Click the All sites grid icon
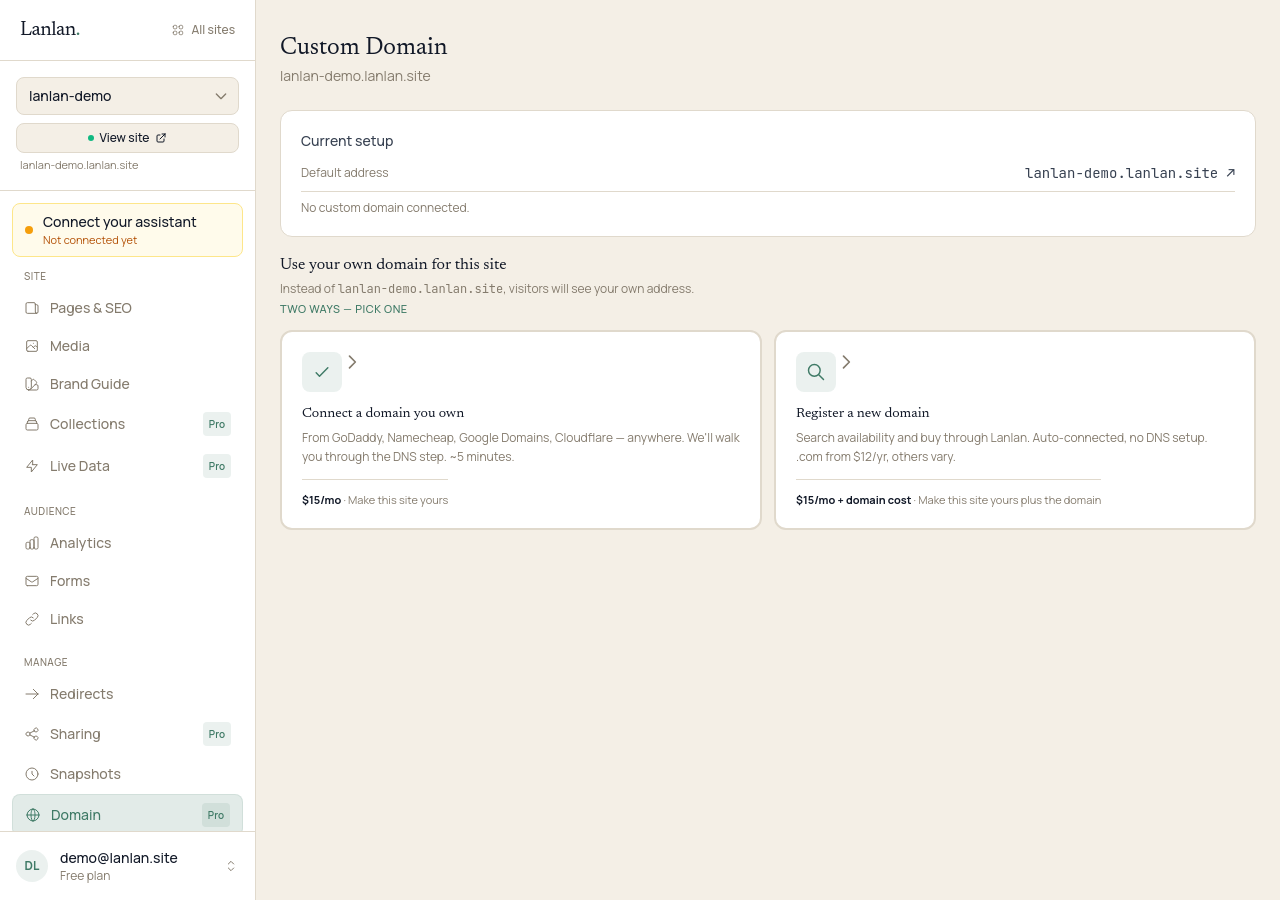This screenshot has width=1280, height=900. click(x=178, y=30)
